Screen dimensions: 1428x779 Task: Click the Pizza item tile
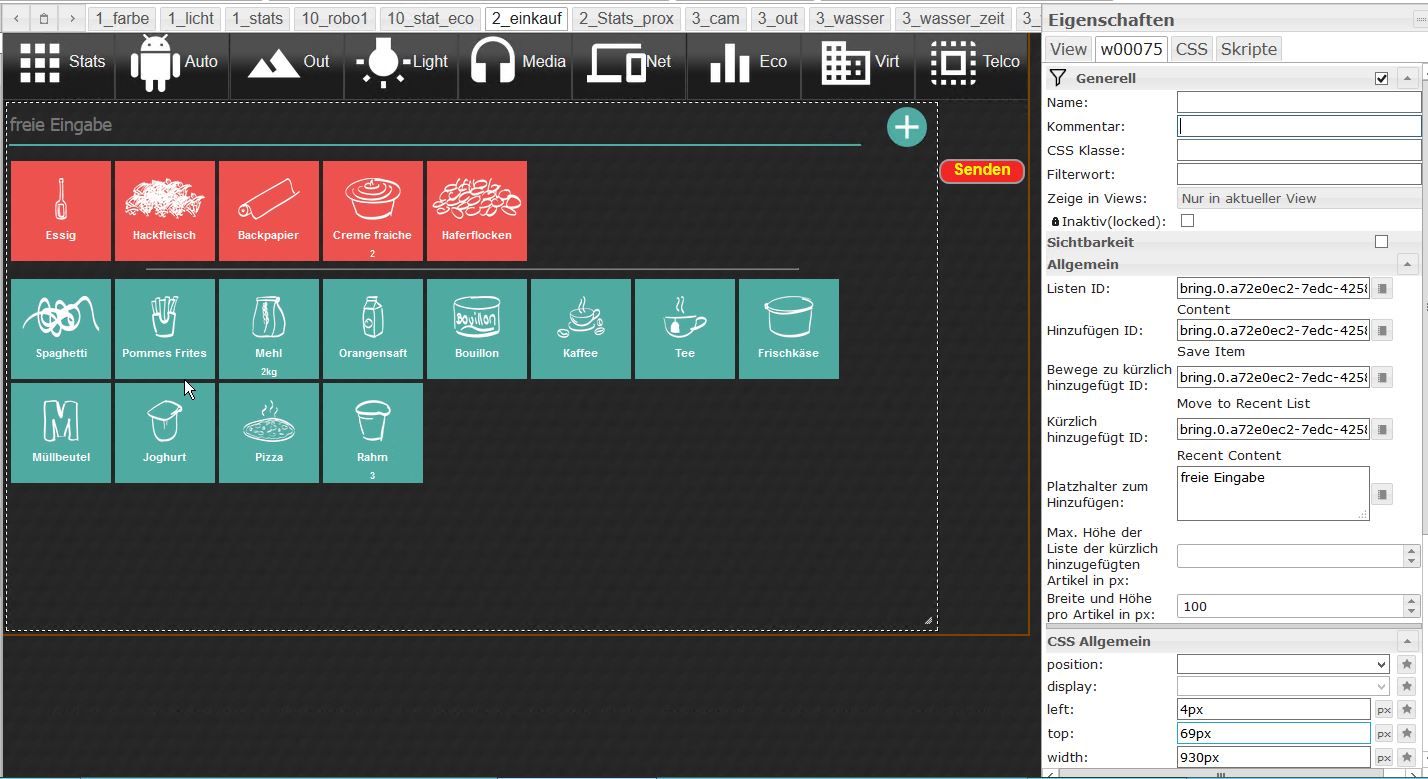tap(269, 433)
